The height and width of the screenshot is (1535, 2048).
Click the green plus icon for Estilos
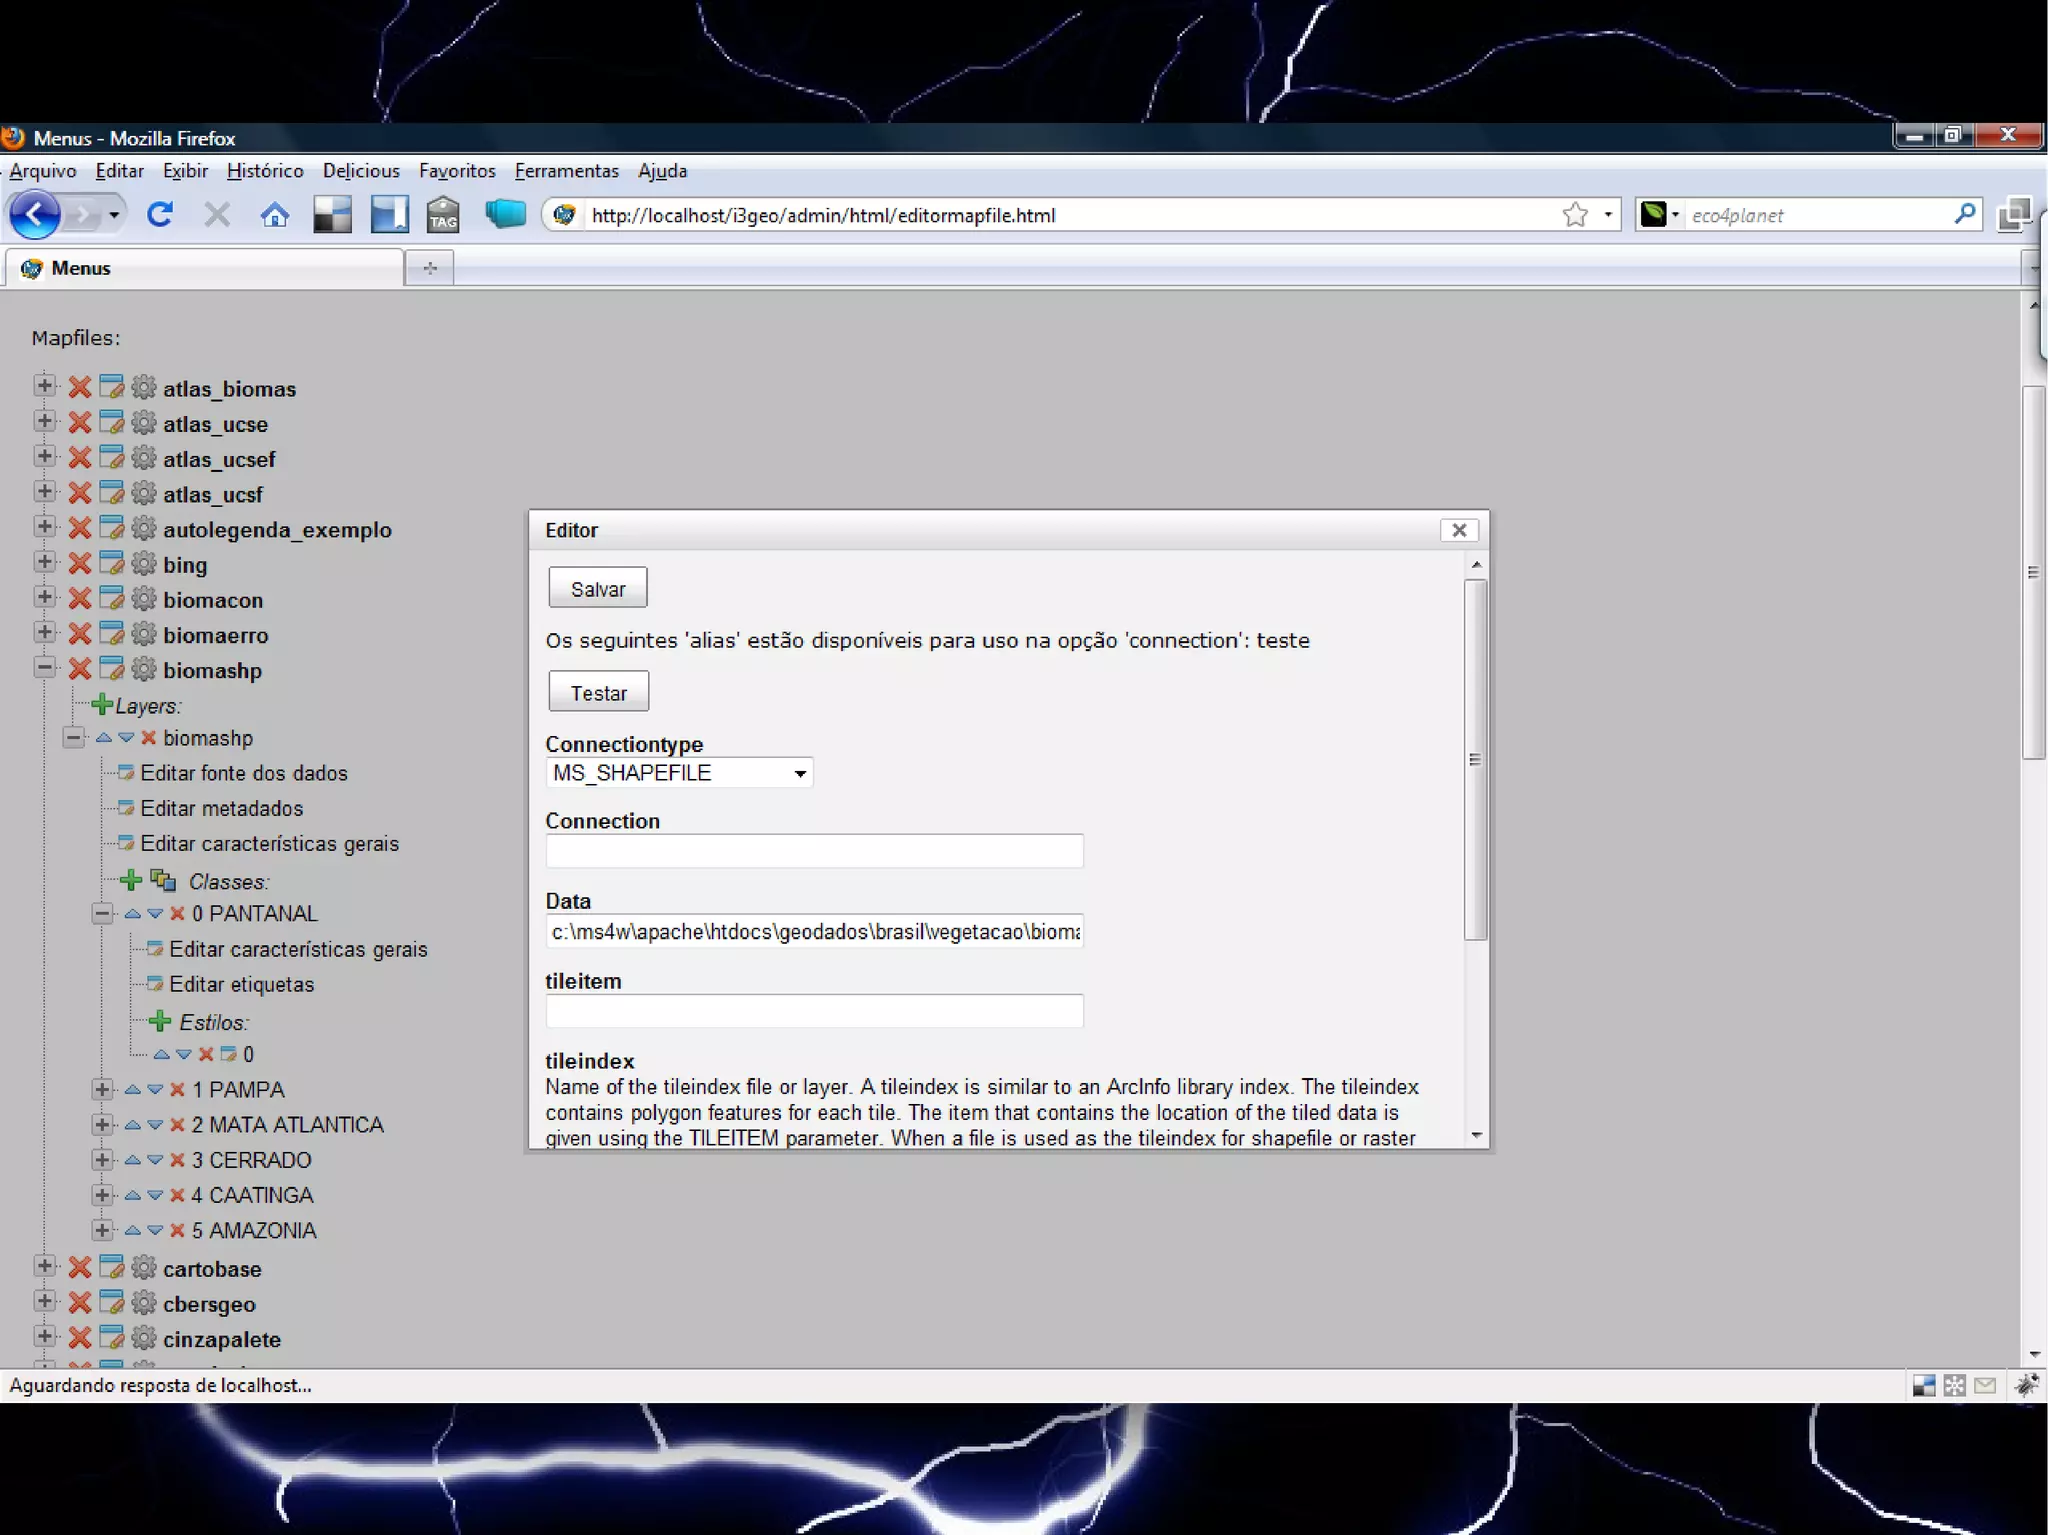tap(159, 1021)
